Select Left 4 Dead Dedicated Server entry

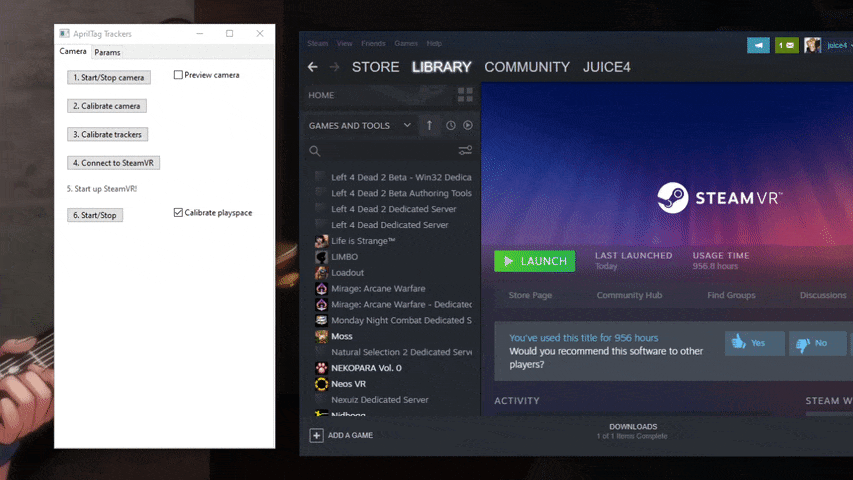[390, 225]
